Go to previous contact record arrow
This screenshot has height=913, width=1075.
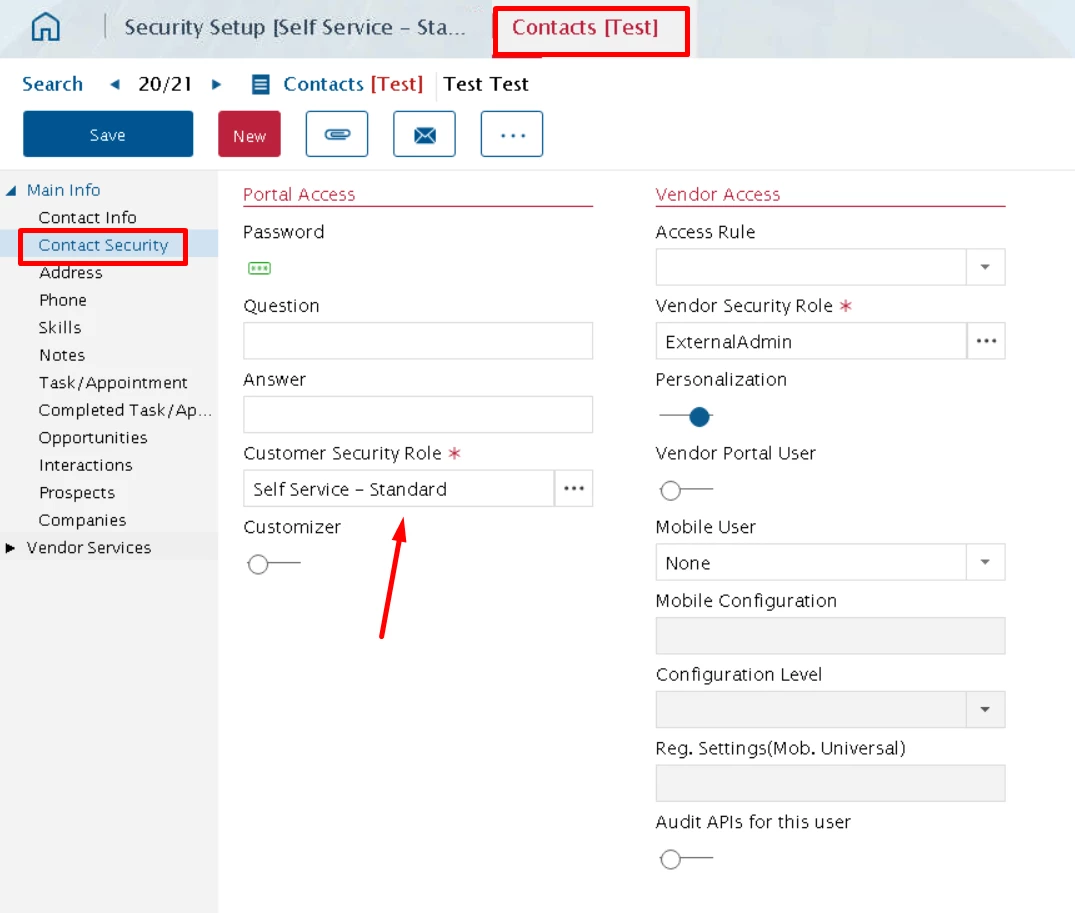click(x=114, y=85)
